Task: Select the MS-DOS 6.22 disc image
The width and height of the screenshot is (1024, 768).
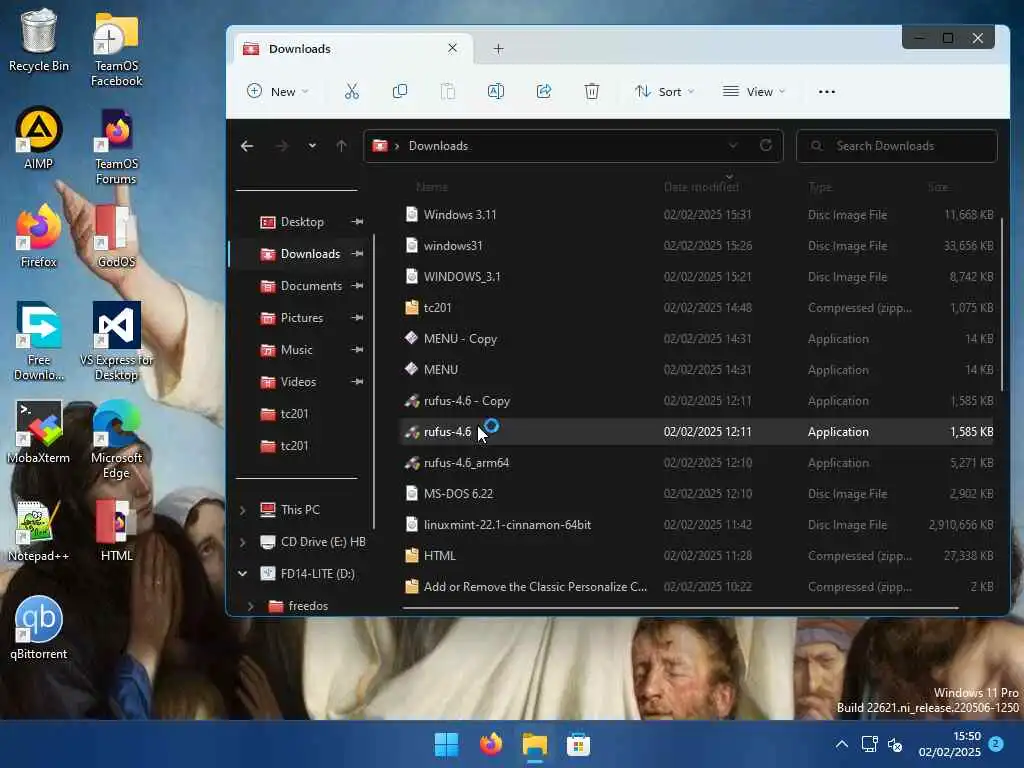Action: (697, 494)
